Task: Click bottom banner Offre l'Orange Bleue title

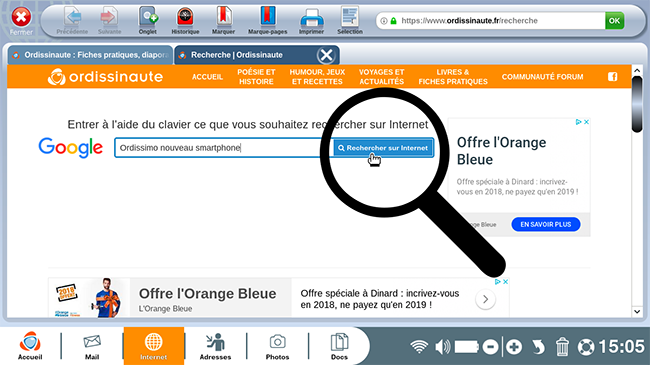Action: tap(207, 294)
